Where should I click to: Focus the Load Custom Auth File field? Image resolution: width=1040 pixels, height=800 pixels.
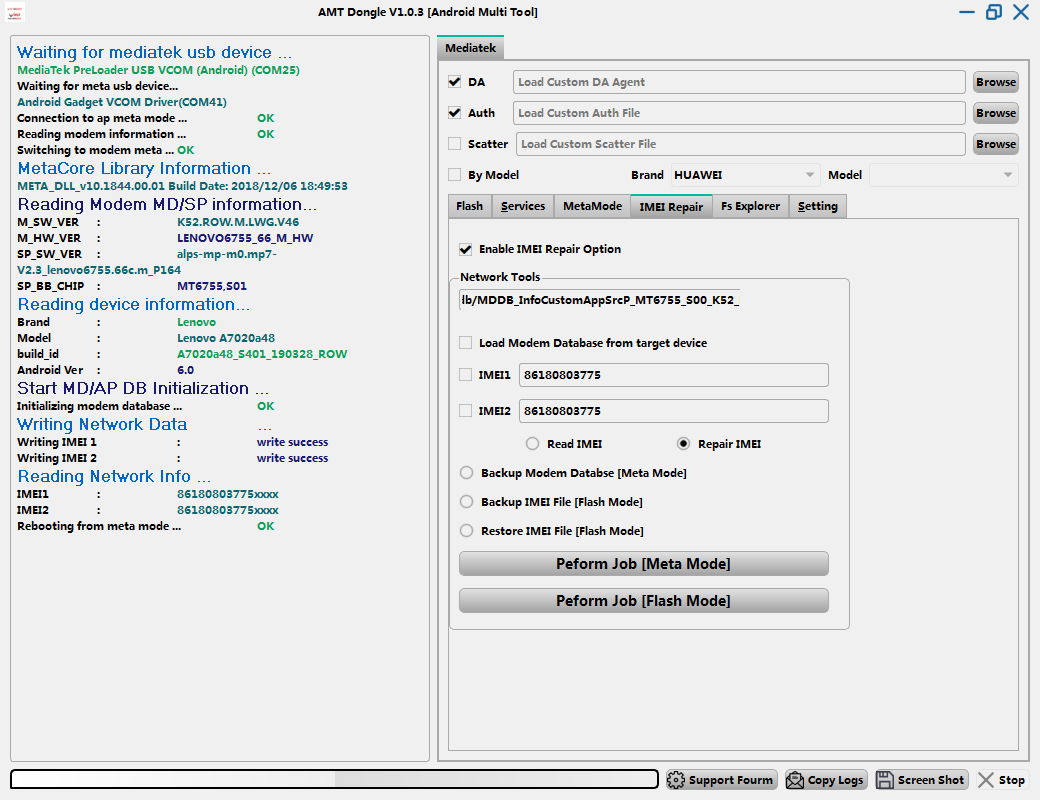tap(739, 113)
